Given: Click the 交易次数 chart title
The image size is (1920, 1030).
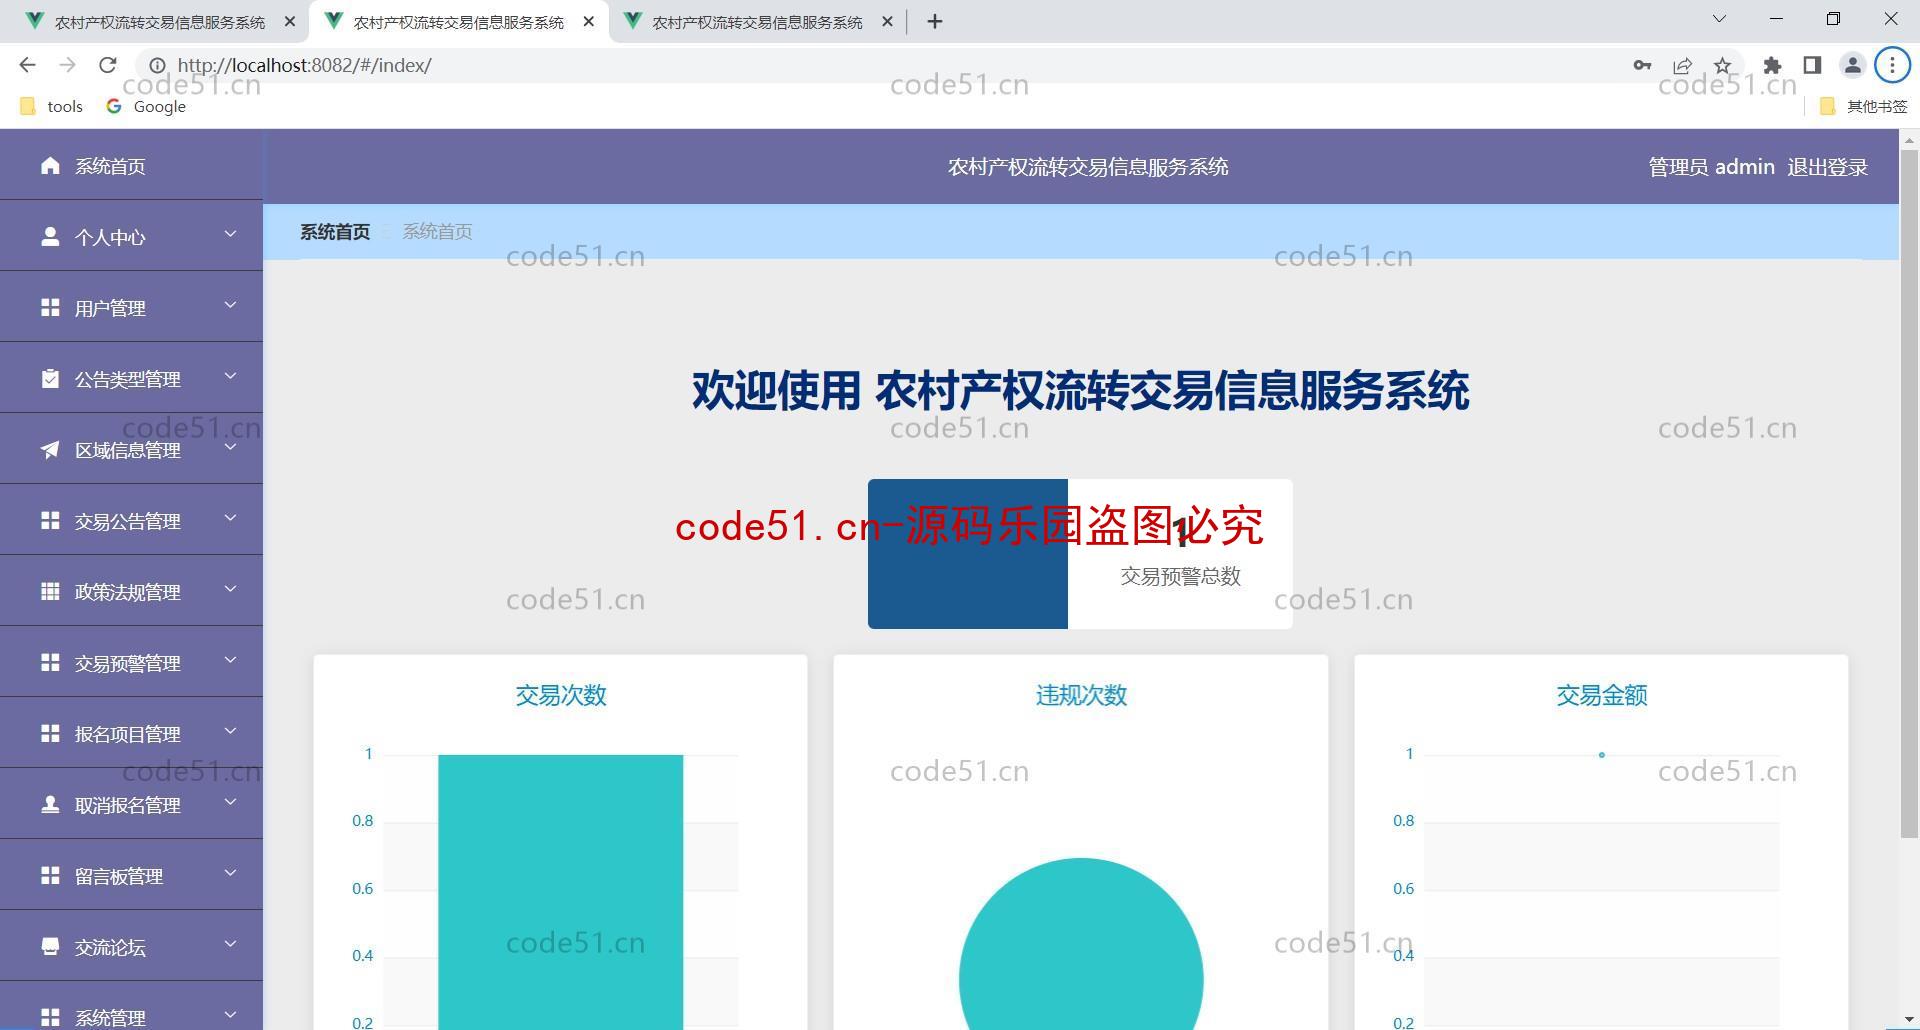Looking at the screenshot, I should click(x=560, y=695).
